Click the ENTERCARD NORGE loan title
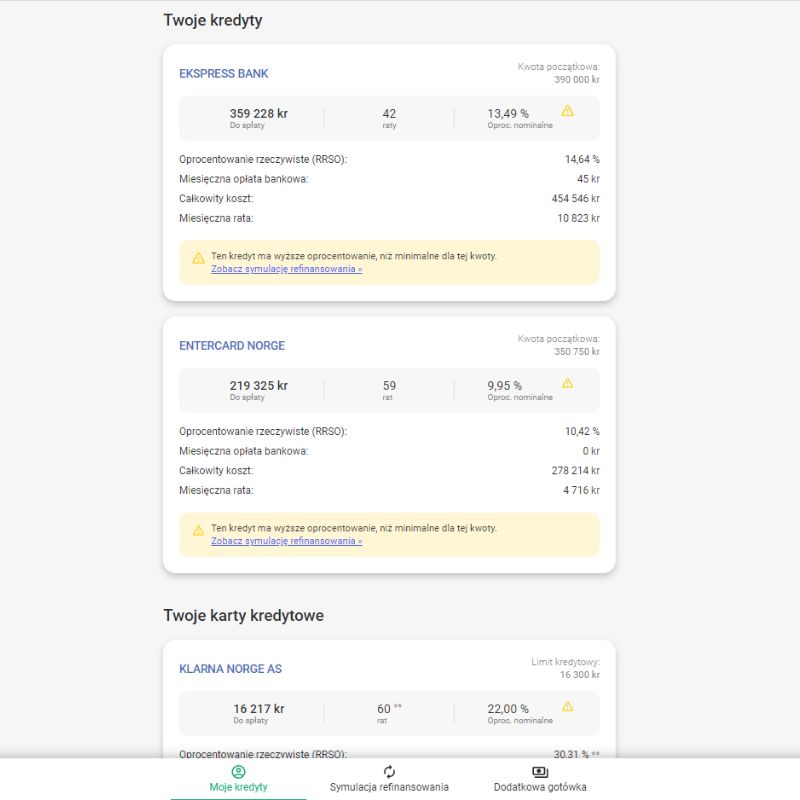Viewport: 800px width, 800px height. [232, 346]
